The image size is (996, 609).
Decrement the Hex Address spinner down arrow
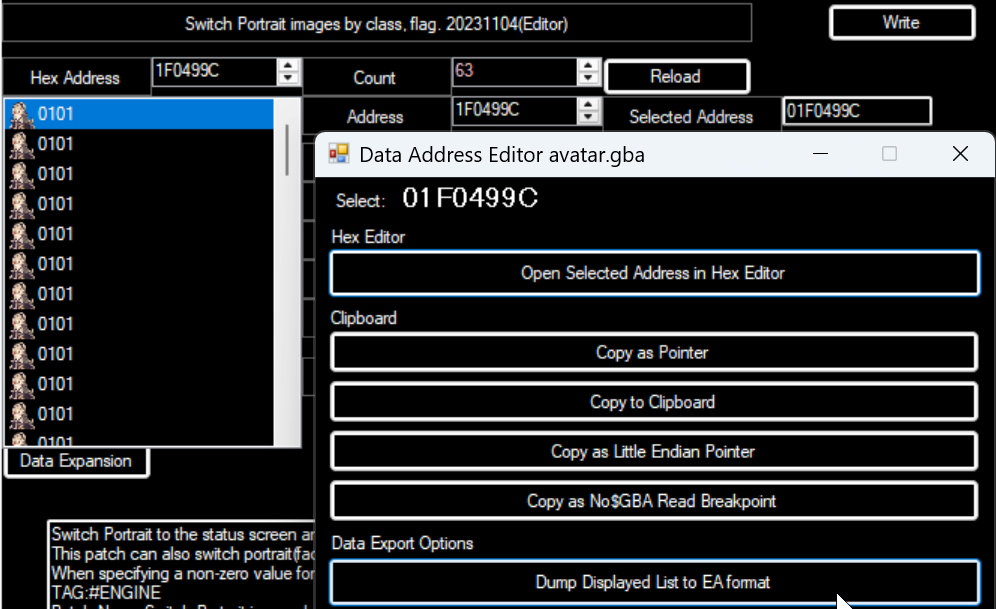(x=288, y=79)
